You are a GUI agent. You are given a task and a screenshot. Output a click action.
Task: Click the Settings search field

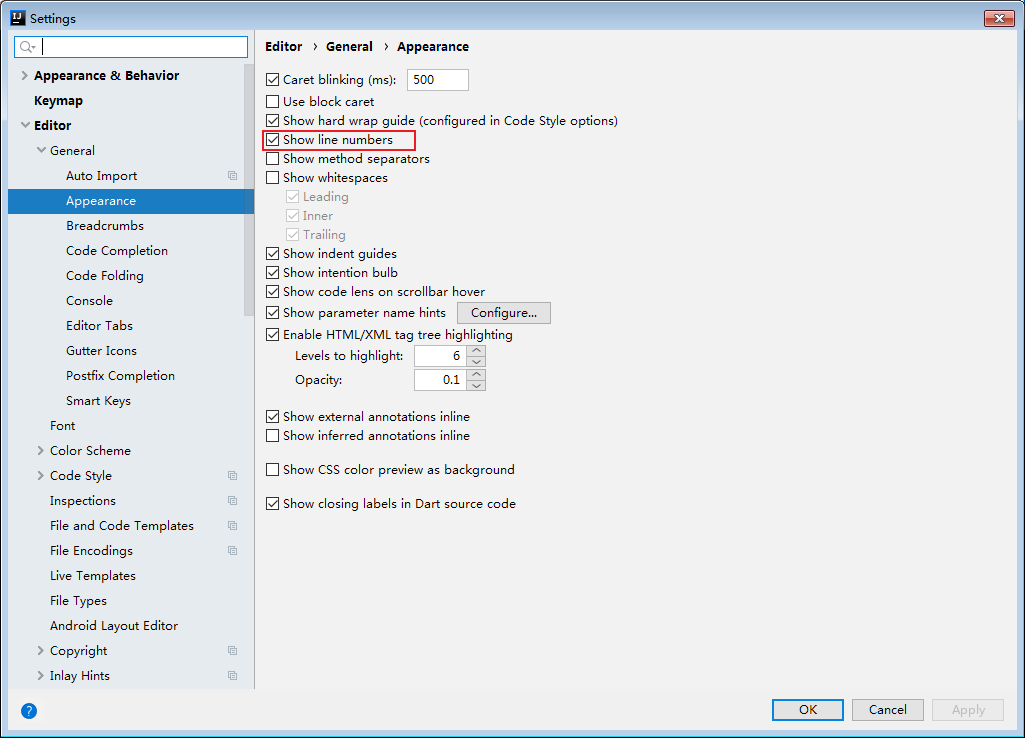point(131,46)
